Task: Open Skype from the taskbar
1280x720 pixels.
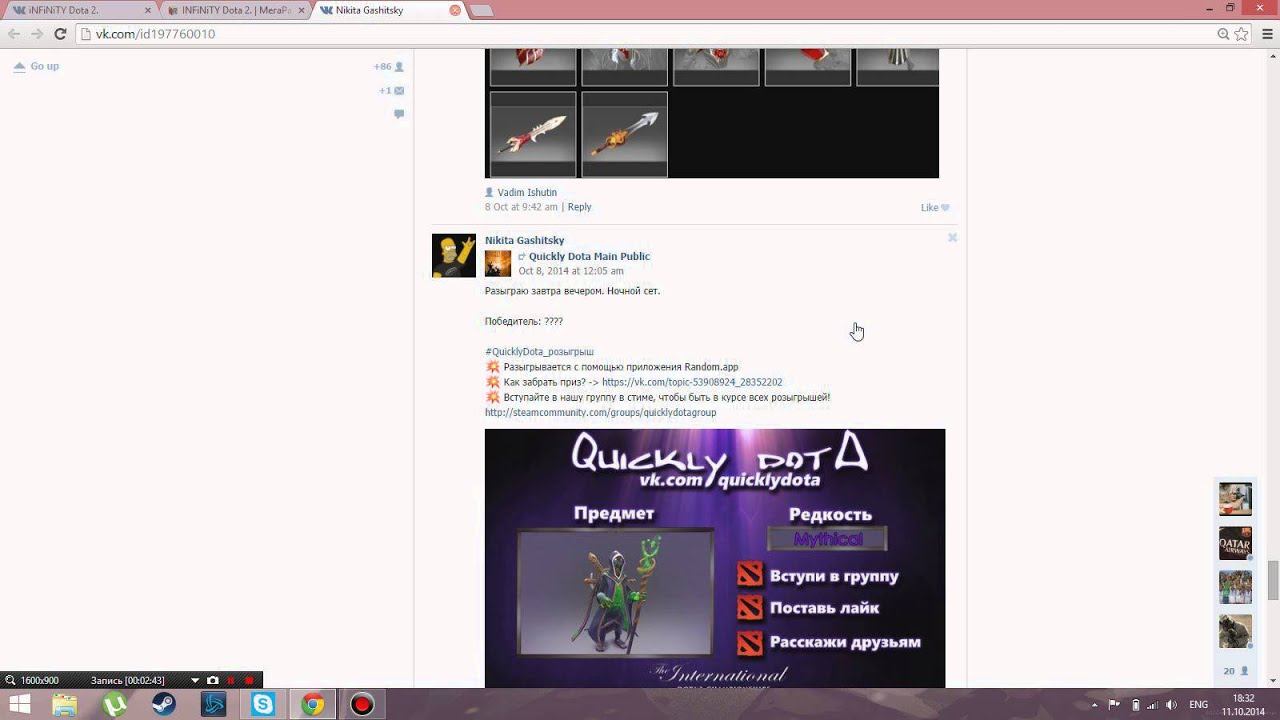Action: (263, 705)
